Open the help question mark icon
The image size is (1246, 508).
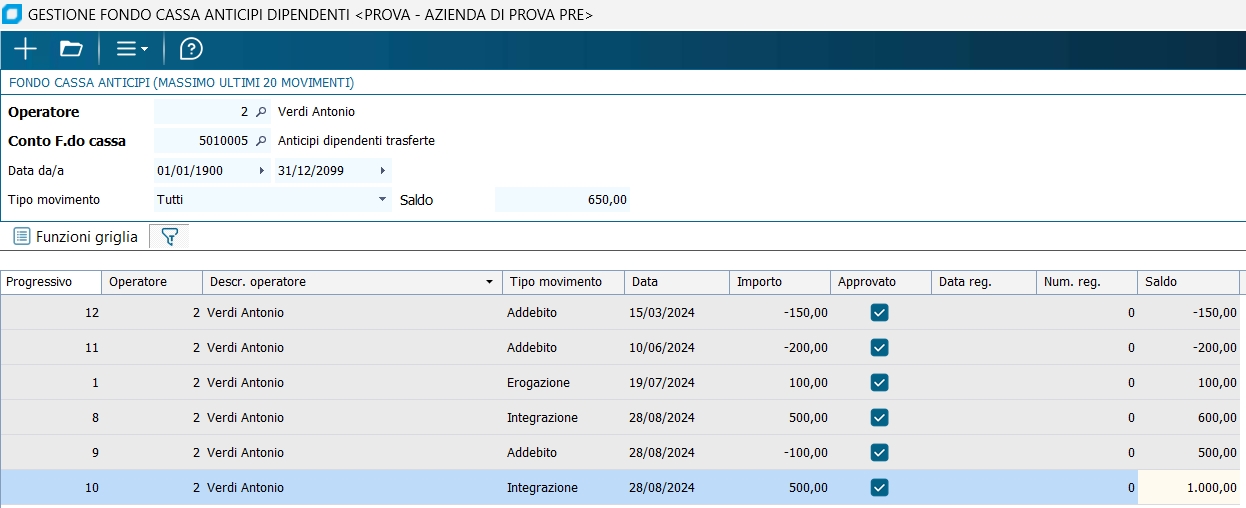pos(191,49)
